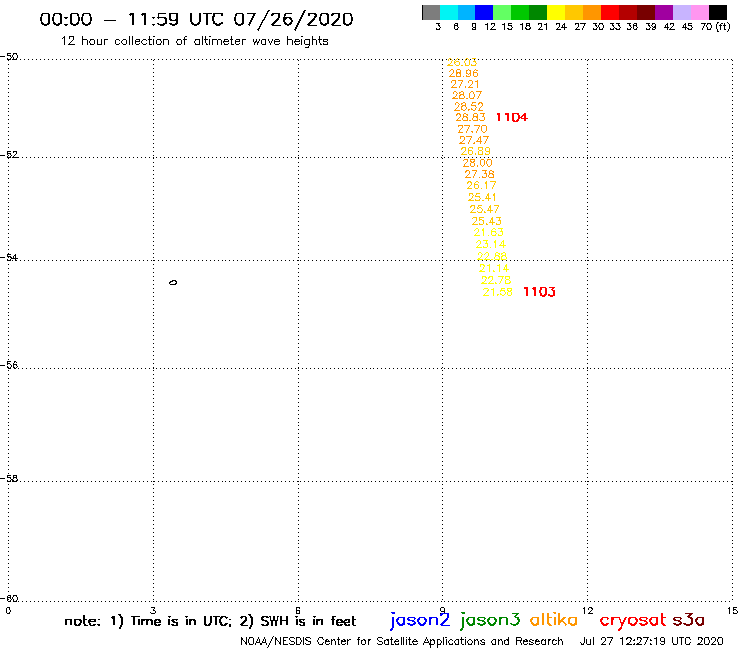Click the timestamp 'Jul 27 12:27:19 UTC 2020'
The width and height of the screenshot is (740, 650).
click(x=651, y=641)
